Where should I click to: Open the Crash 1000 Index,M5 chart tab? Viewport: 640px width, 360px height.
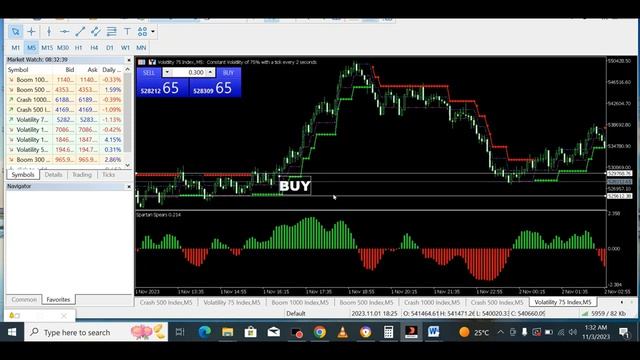(432, 302)
